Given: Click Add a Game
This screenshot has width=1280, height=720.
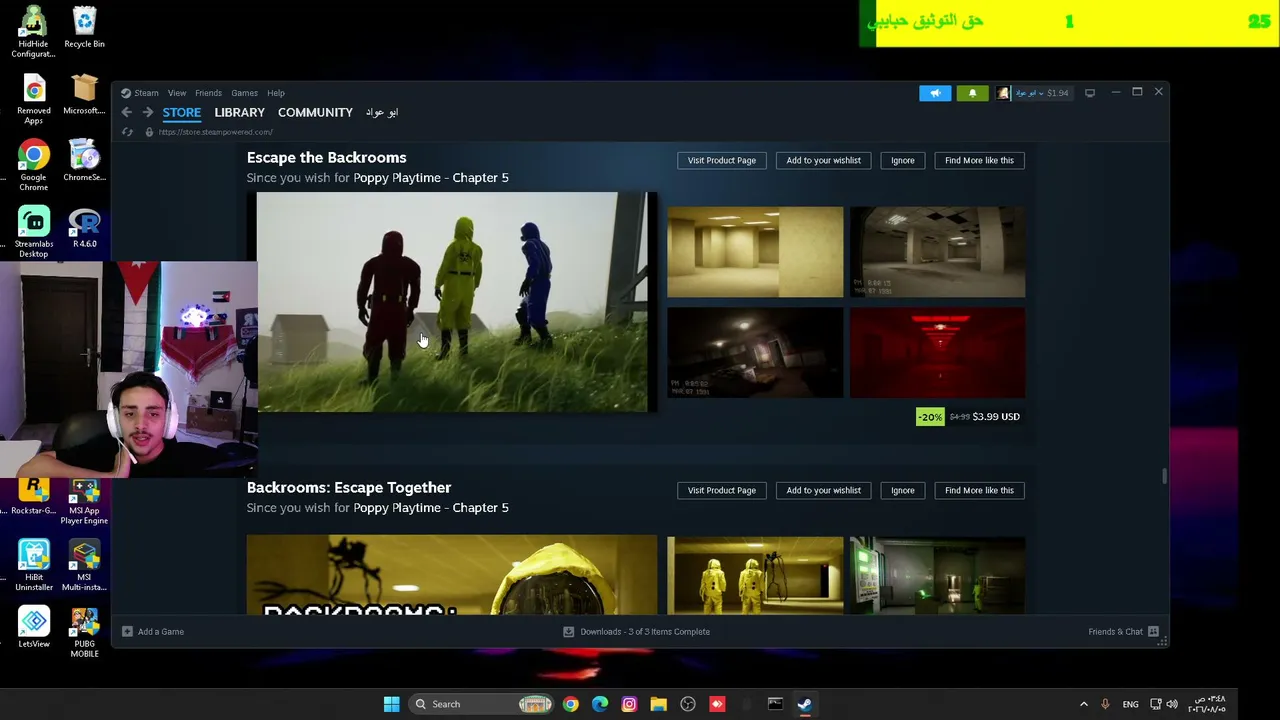Looking at the screenshot, I should tap(153, 632).
